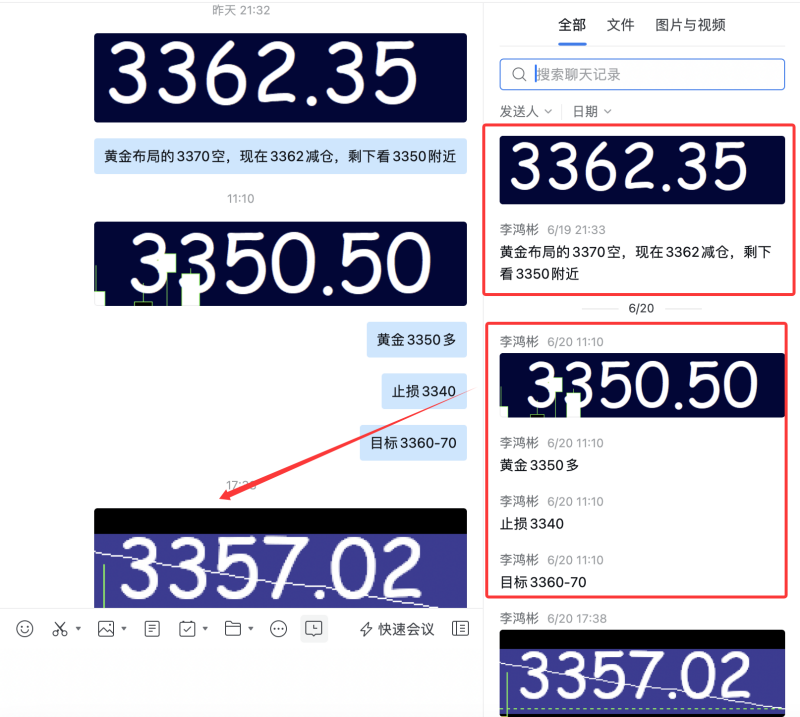Open the schedule calendar icon
Screen dimensions: 800x717
[x=187, y=629]
